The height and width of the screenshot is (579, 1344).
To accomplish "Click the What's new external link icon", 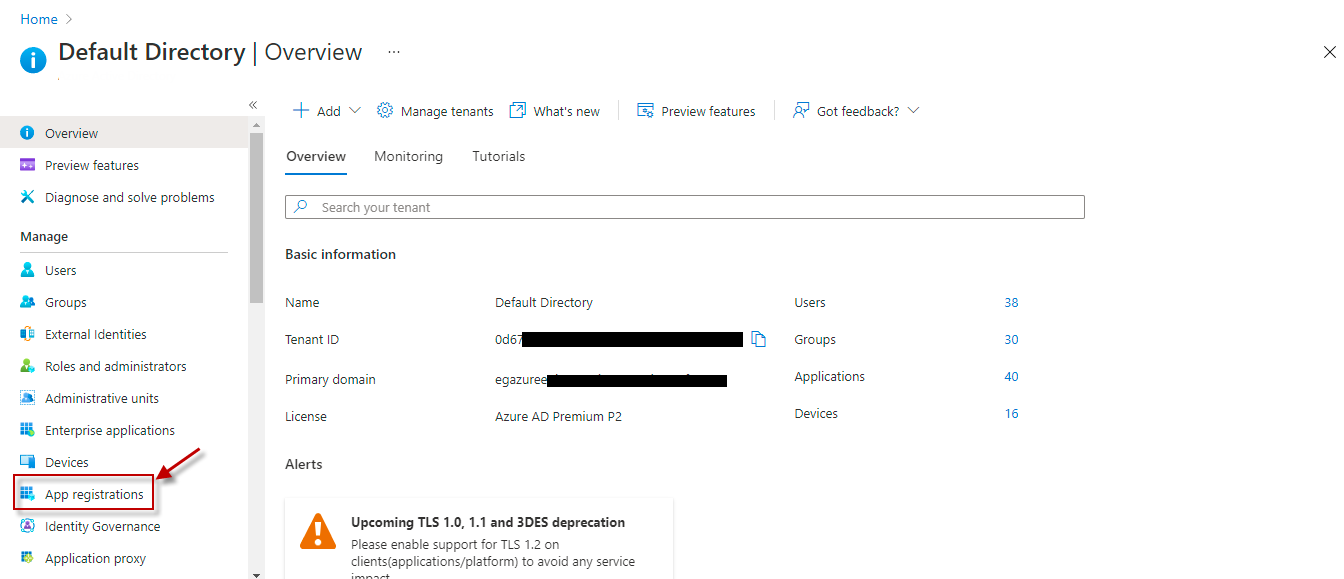I will 517,110.
